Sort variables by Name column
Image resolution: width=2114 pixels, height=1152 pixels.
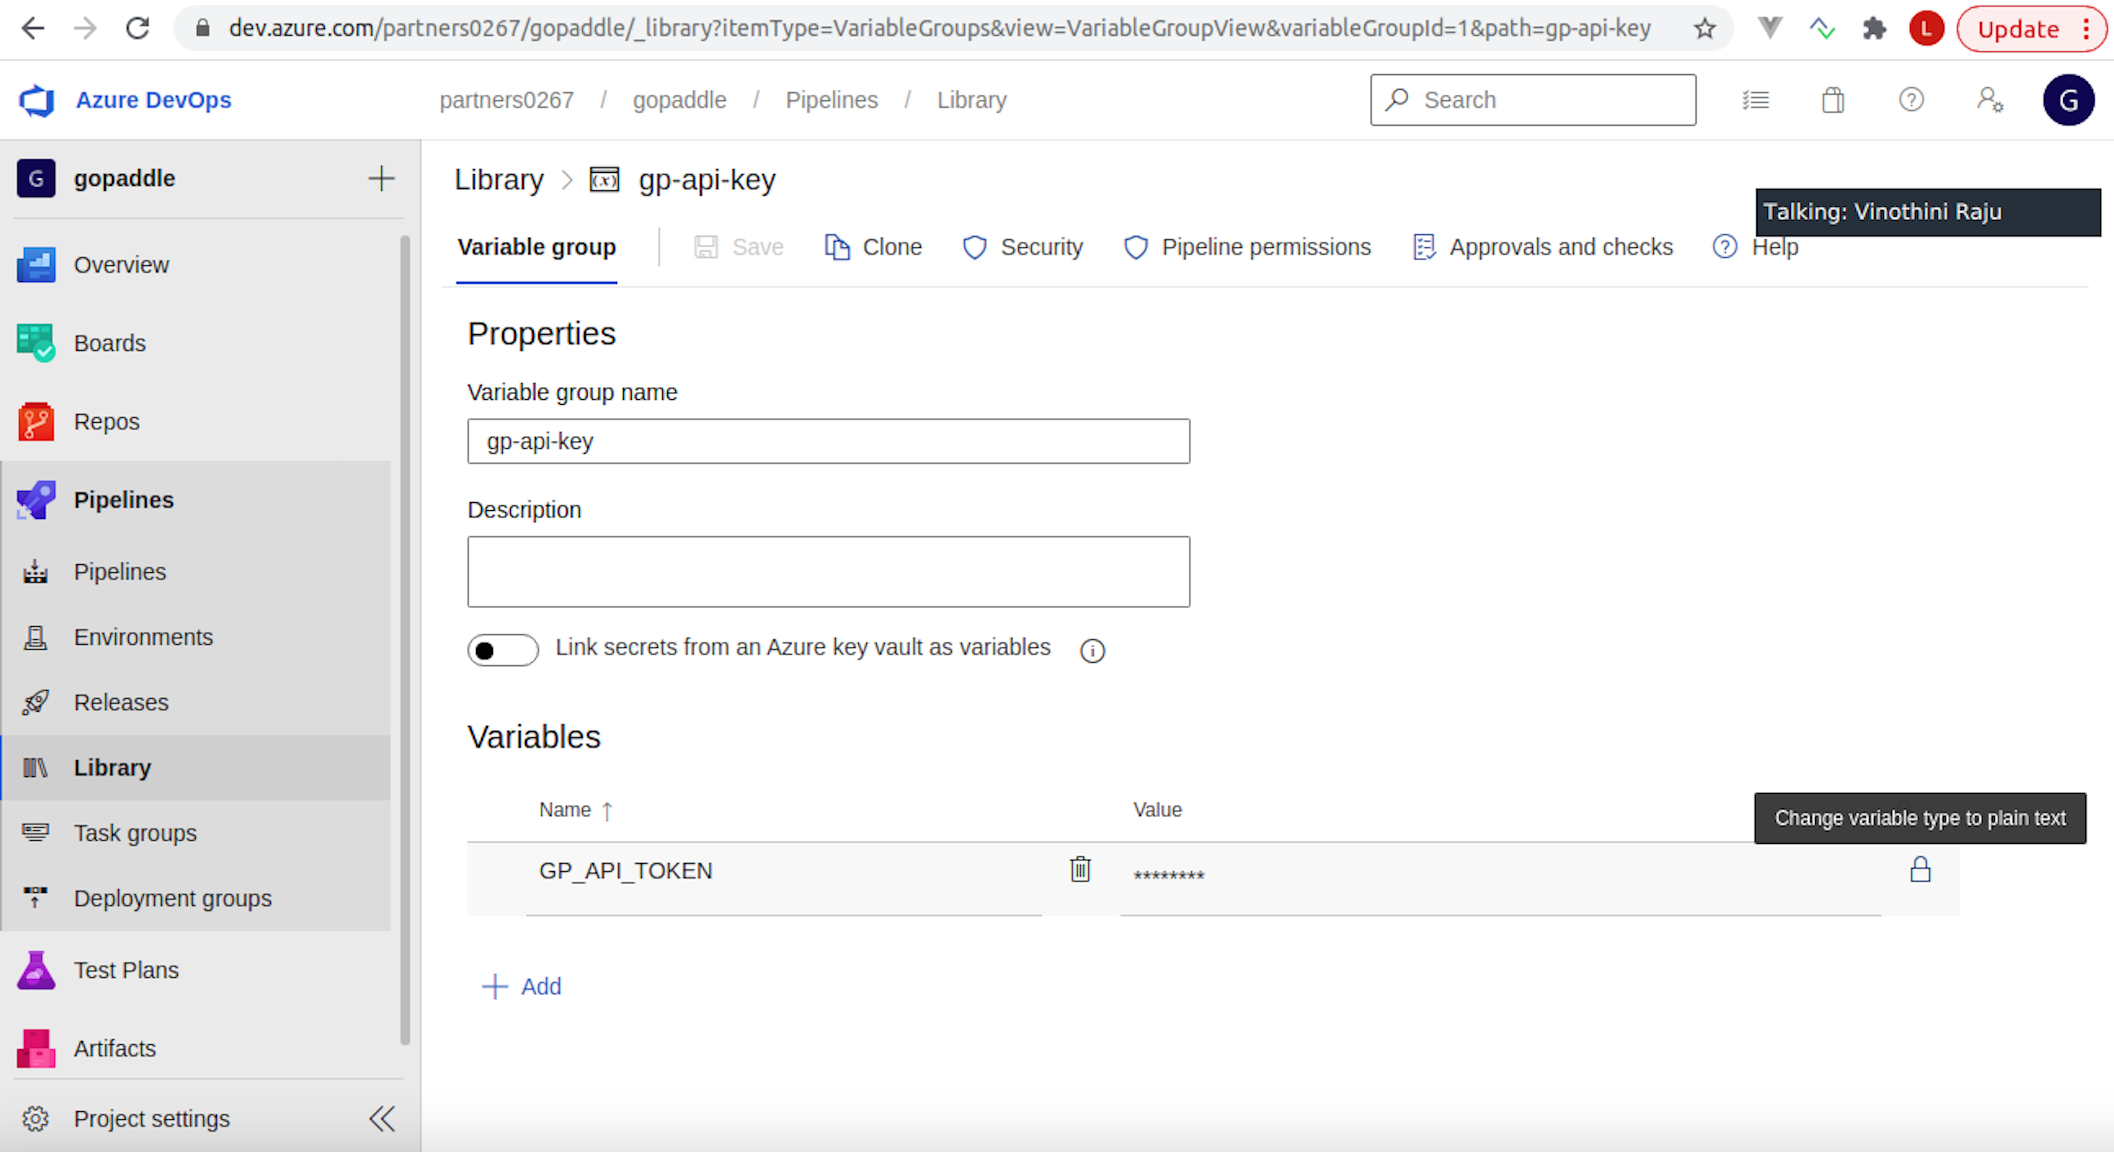(576, 810)
